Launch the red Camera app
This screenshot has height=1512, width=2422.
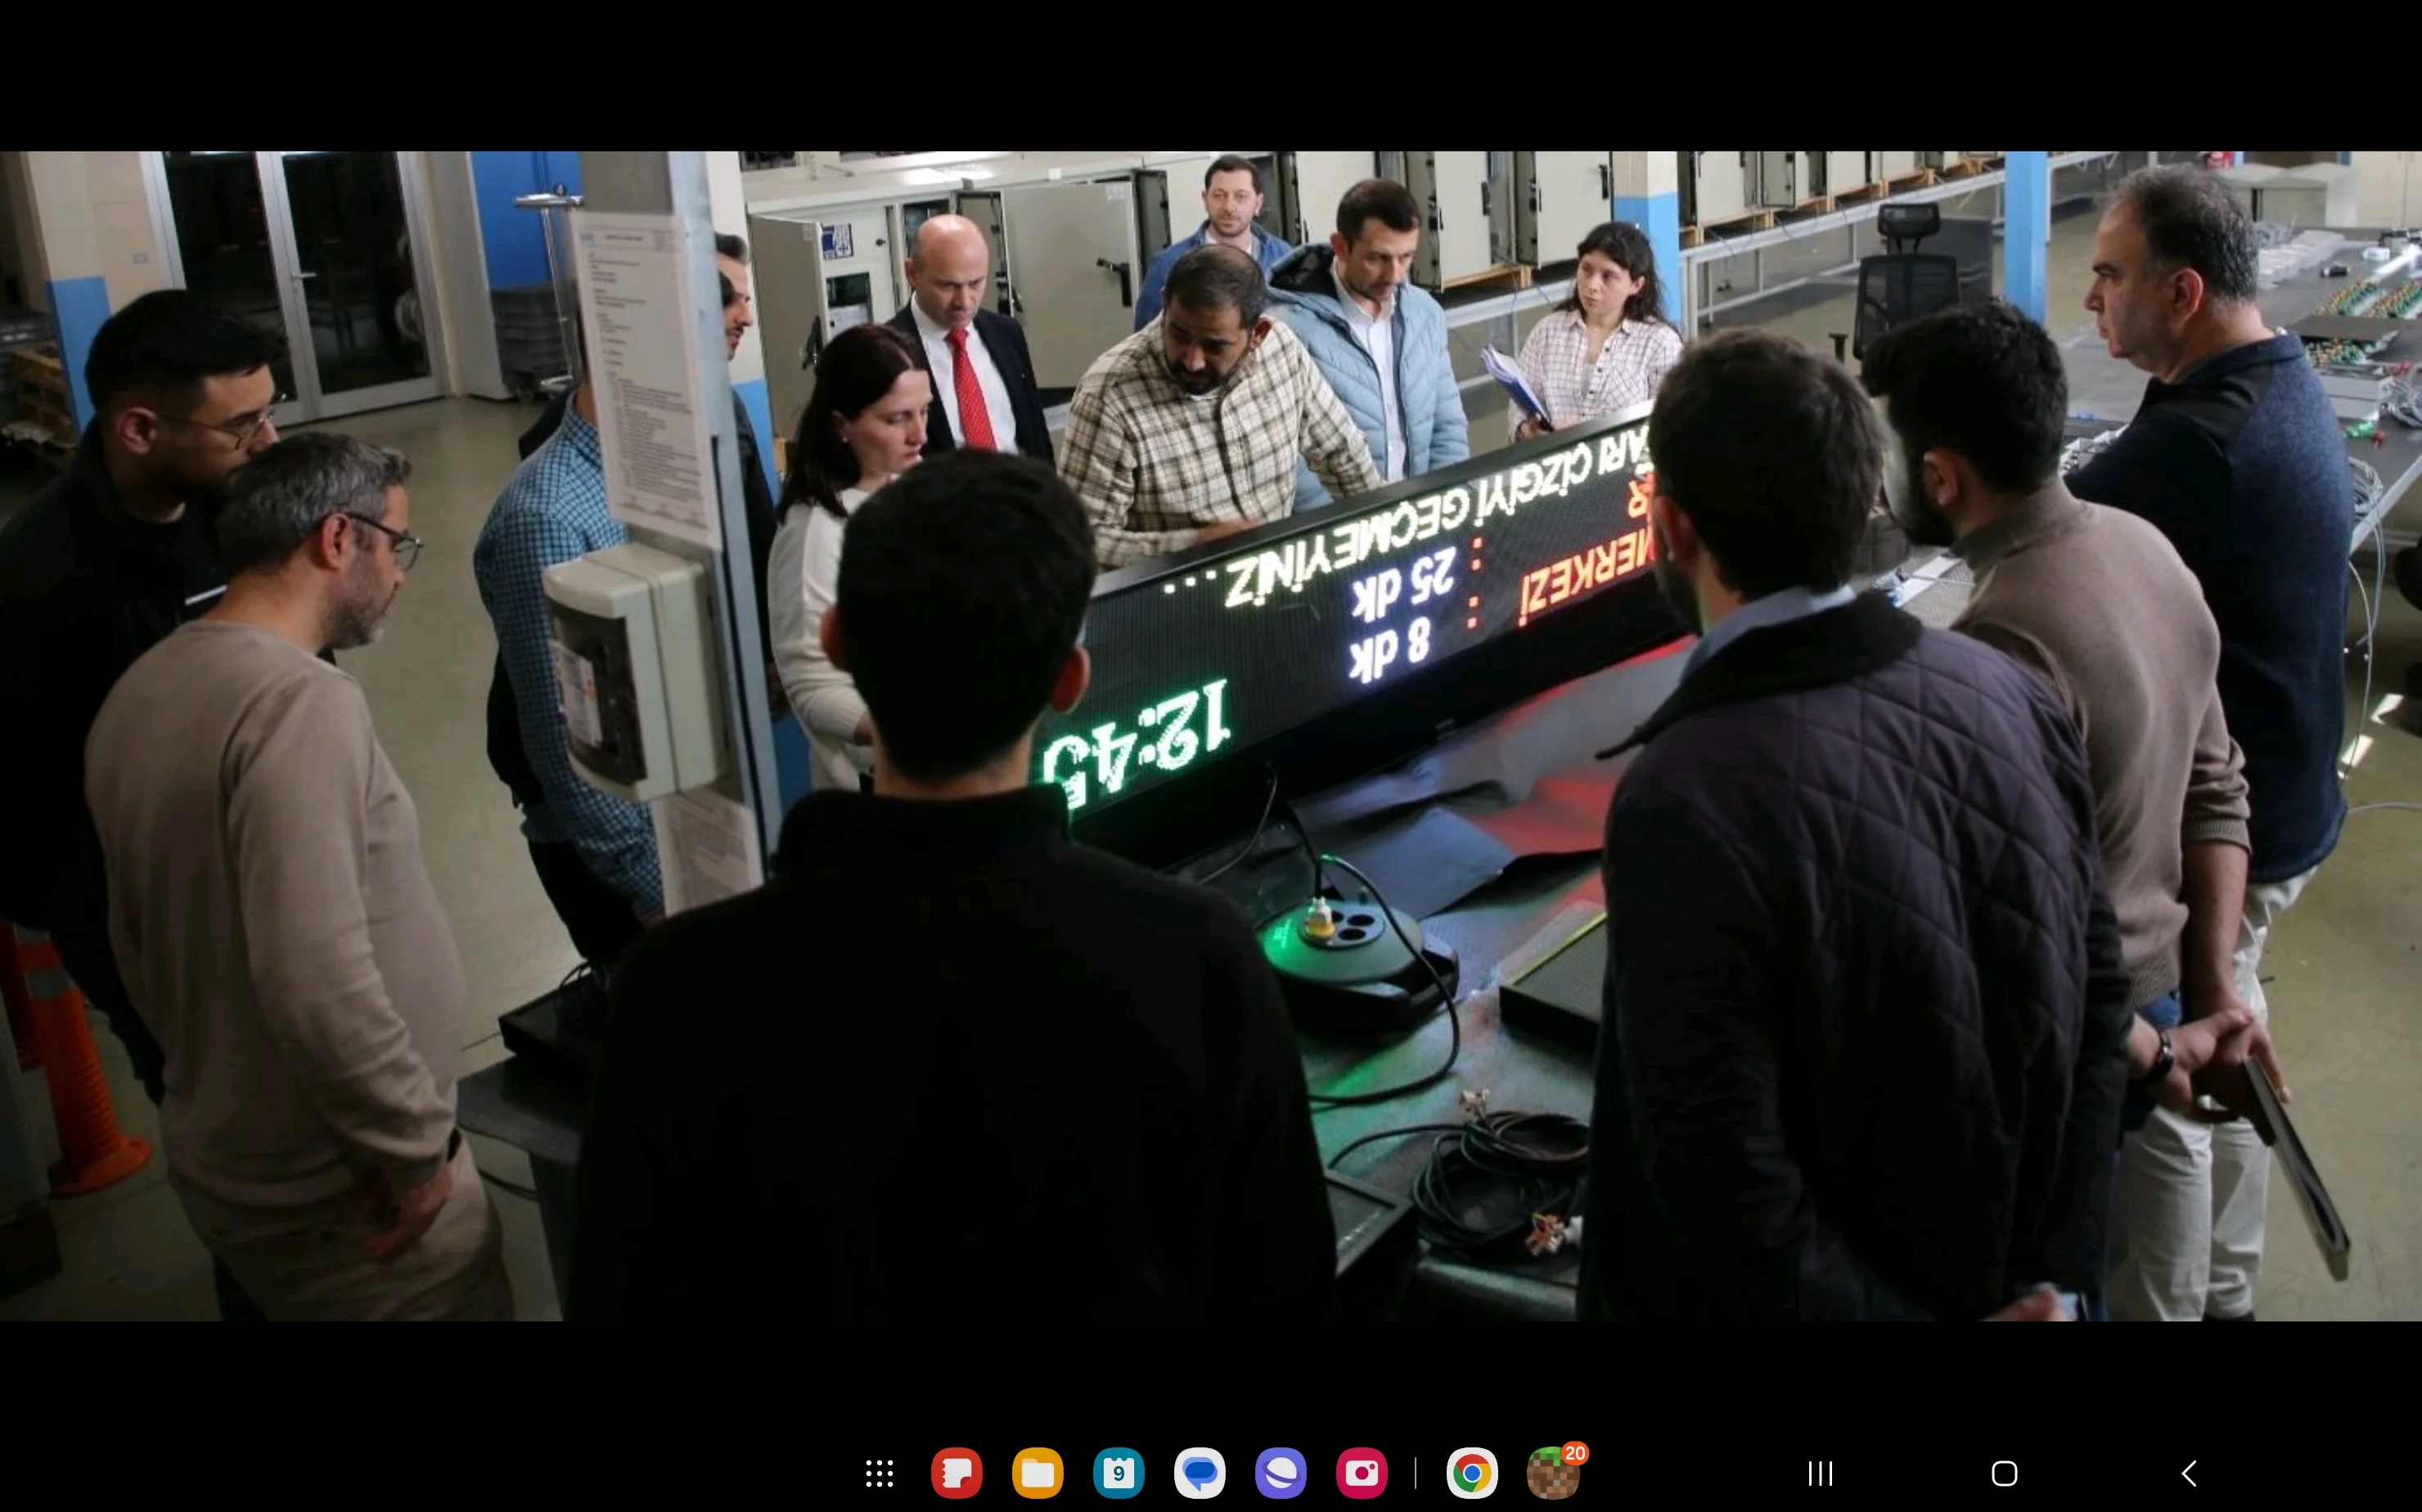pyautogui.click(x=1361, y=1473)
